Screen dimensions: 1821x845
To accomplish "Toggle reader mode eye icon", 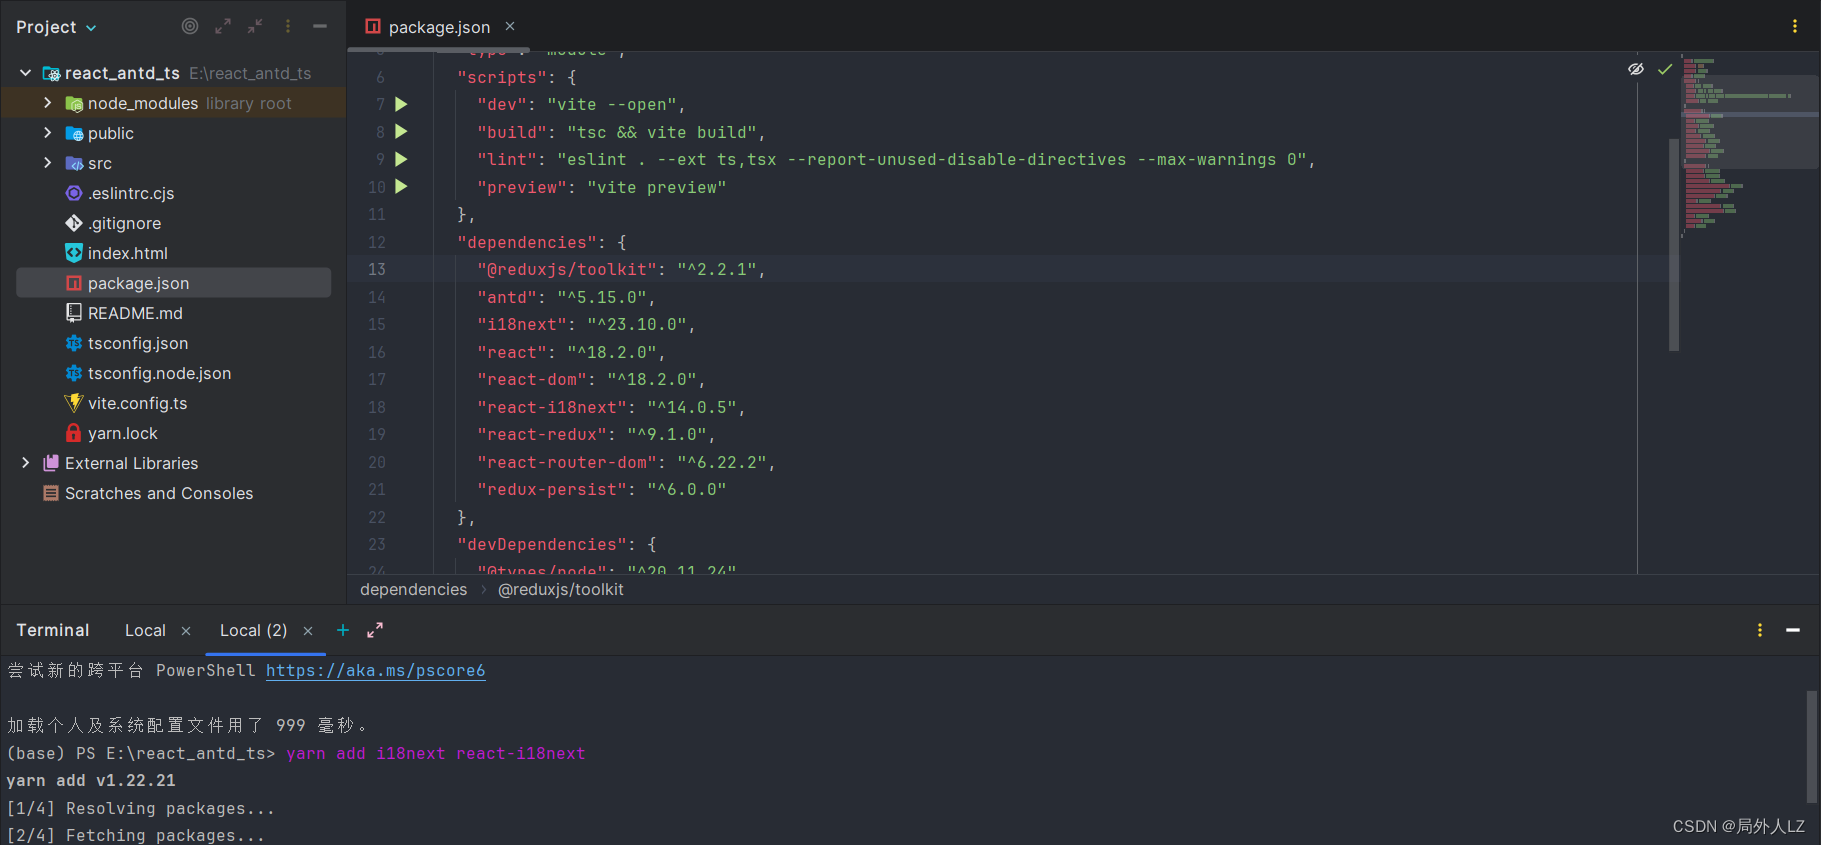I will tap(1636, 69).
